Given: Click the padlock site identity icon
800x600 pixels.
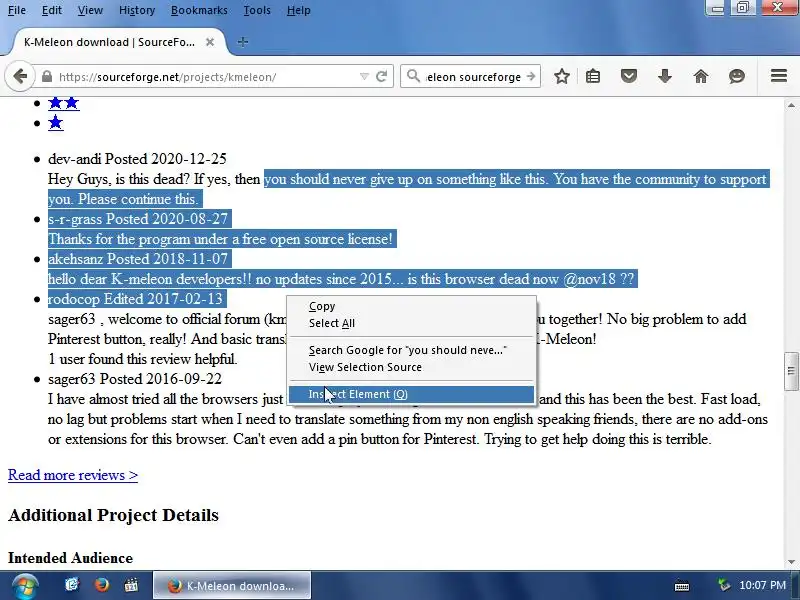Looking at the screenshot, I should tap(47, 77).
